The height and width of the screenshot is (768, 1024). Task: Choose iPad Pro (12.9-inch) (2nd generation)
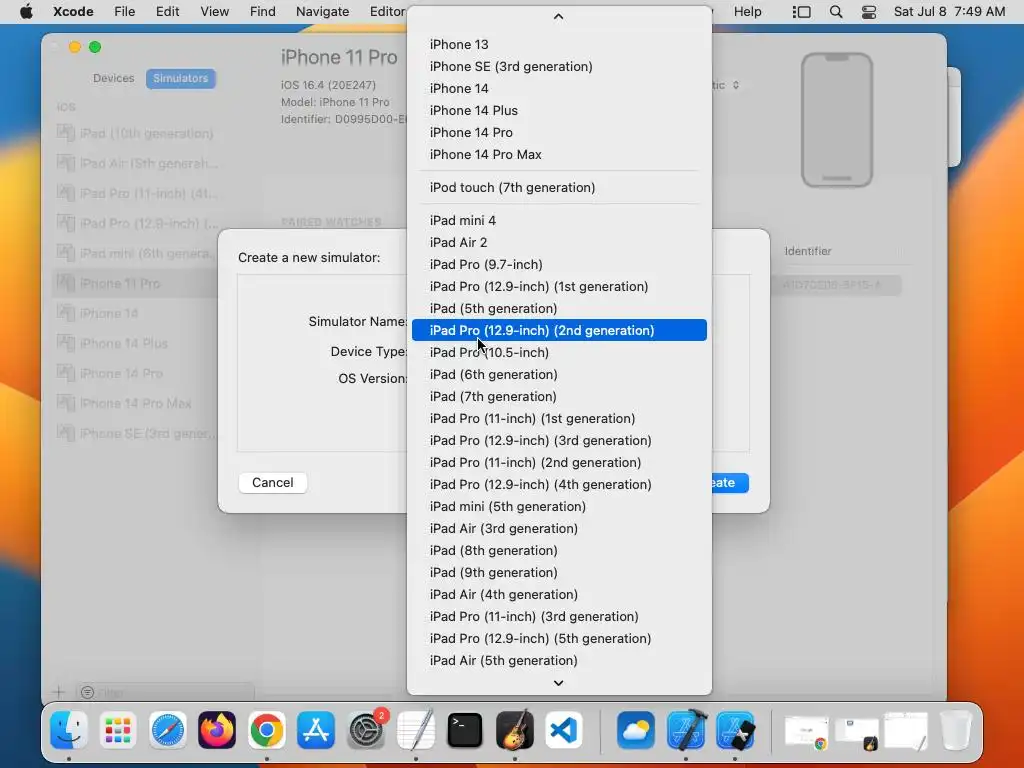point(559,330)
